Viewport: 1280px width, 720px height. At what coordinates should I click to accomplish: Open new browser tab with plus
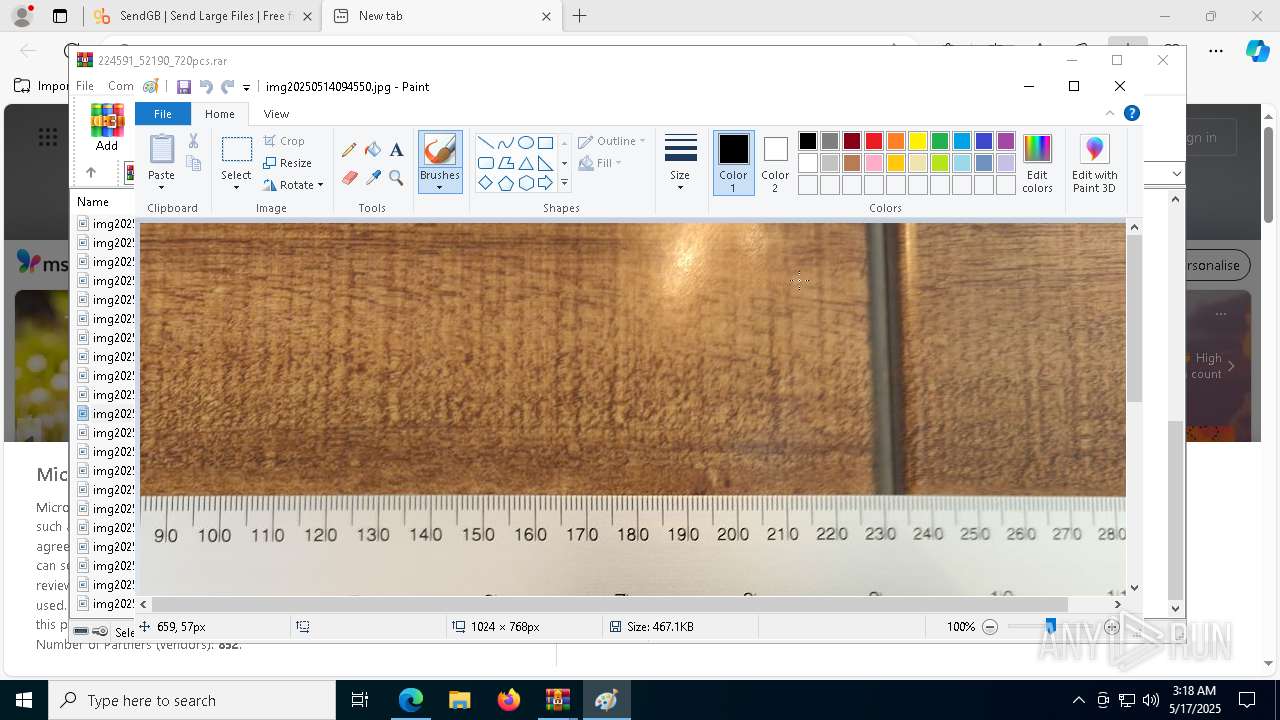click(579, 16)
